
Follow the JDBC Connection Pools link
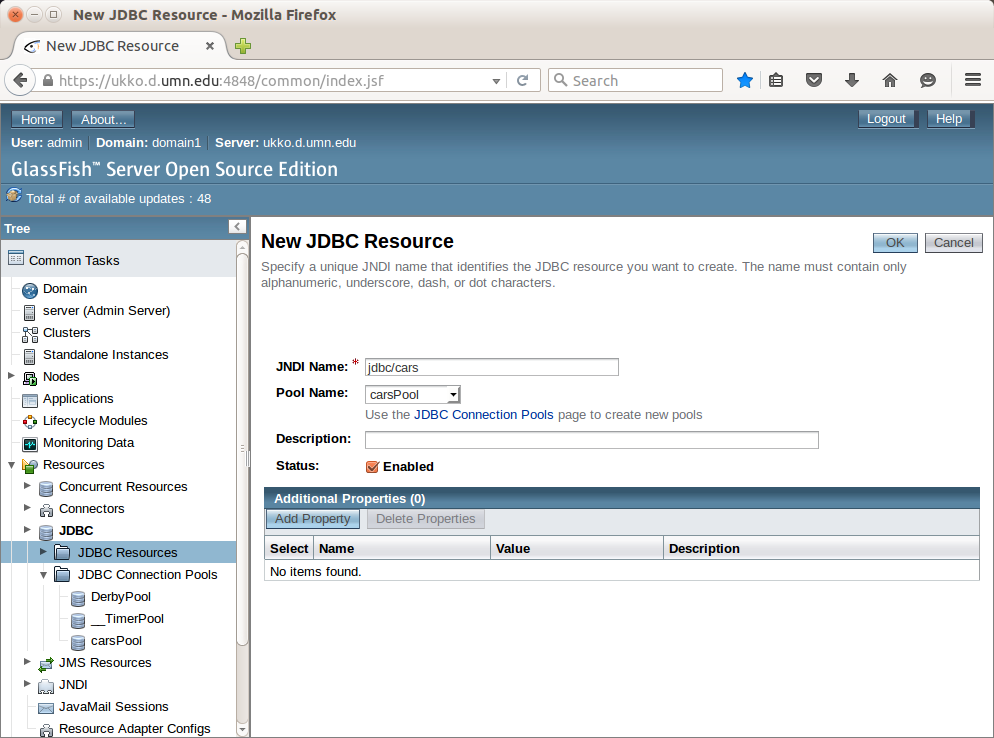(484, 414)
